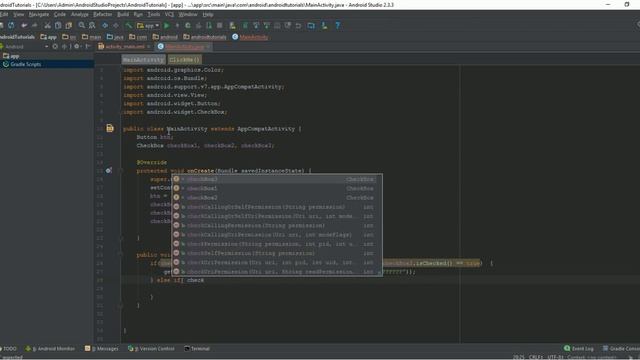This screenshot has height=360, width=640.
Task: Click the green Run app button
Action: click(x=167, y=25)
